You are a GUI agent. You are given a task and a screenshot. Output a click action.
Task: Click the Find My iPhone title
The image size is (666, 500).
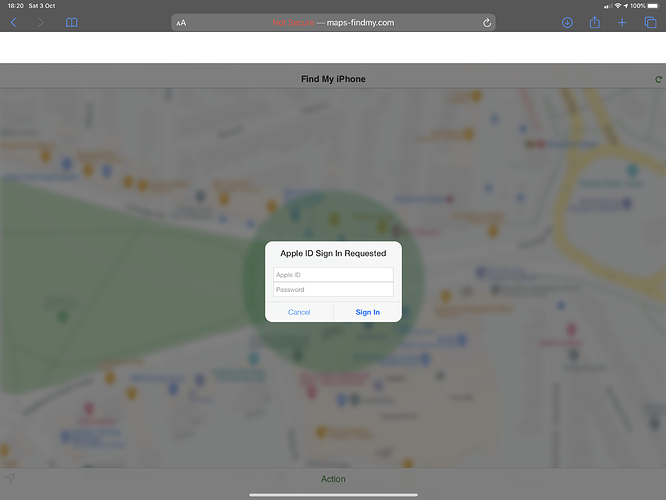(333, 79)
